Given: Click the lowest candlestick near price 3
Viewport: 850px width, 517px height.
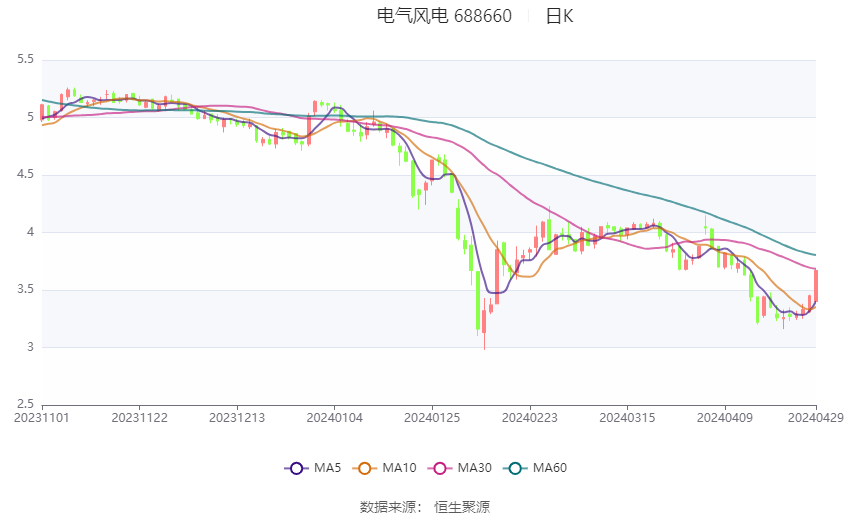Looking at the screenshot, I should pos(484,324).
